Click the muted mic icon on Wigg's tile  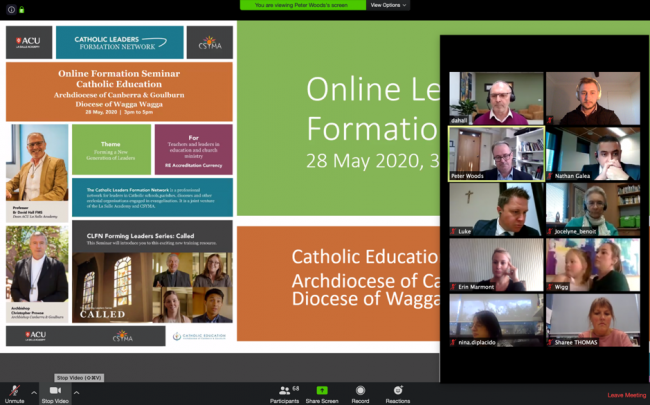550,287
